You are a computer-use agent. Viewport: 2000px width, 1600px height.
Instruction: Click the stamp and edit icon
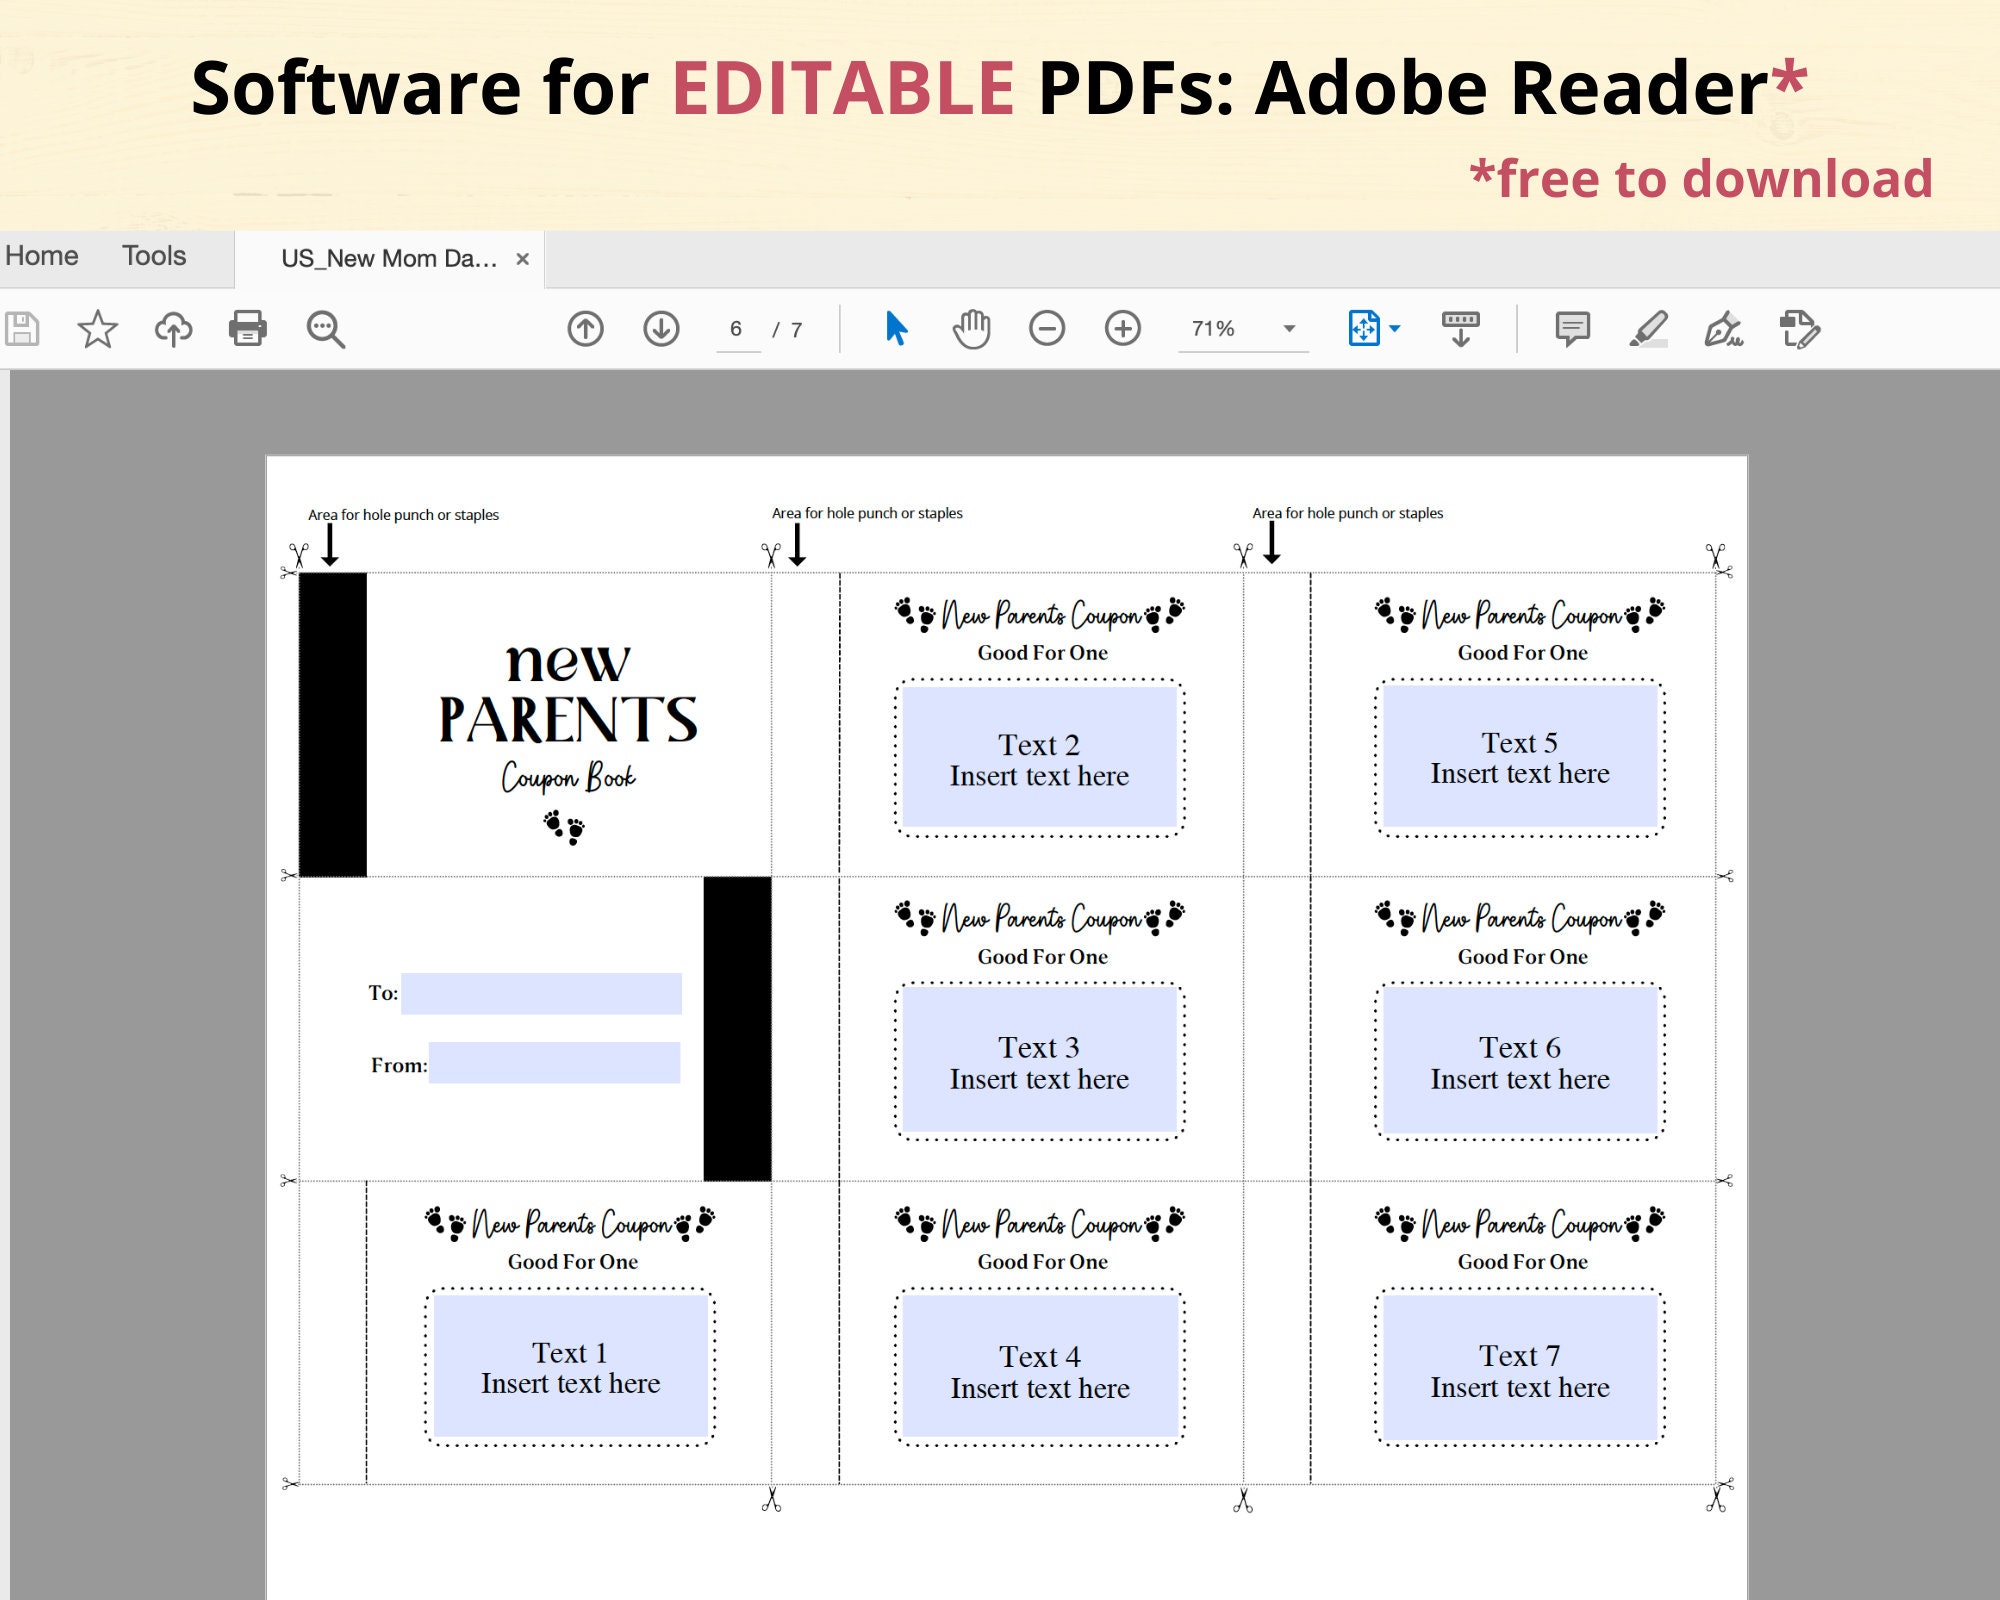point(1799,329)
